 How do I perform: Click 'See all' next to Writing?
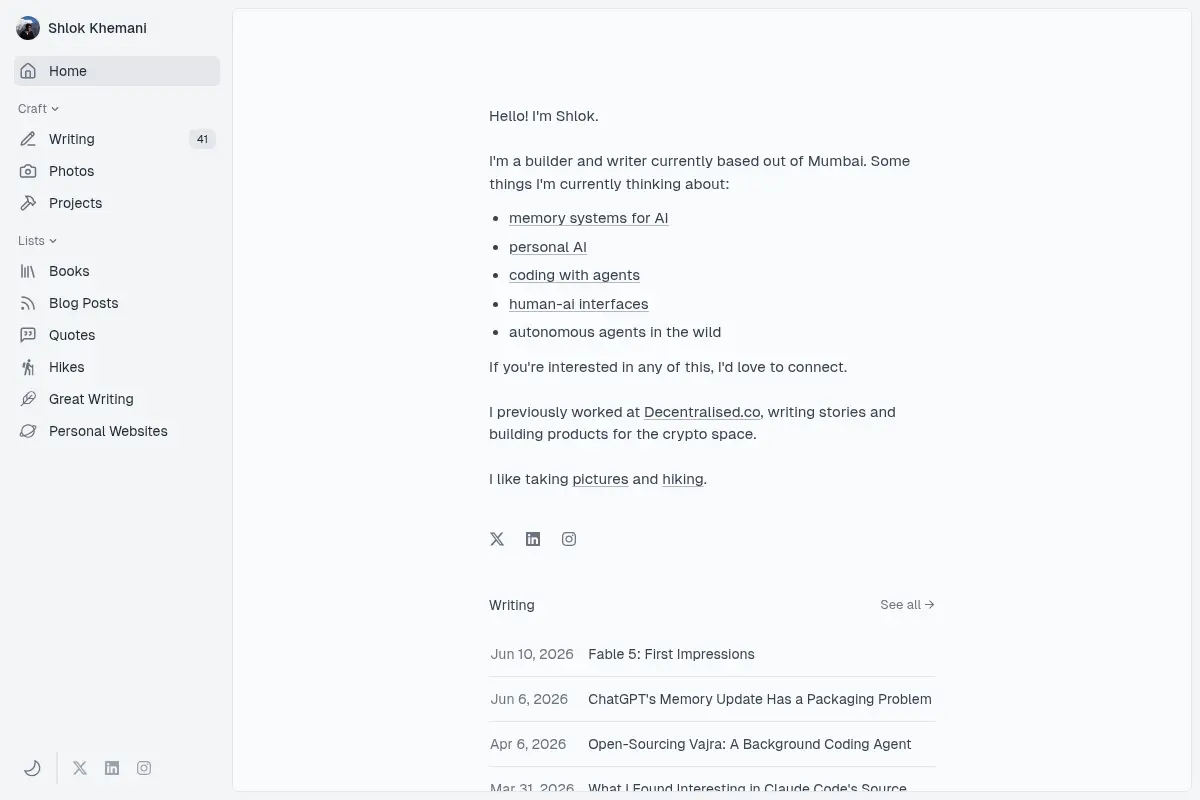click(x=907, y=605)
